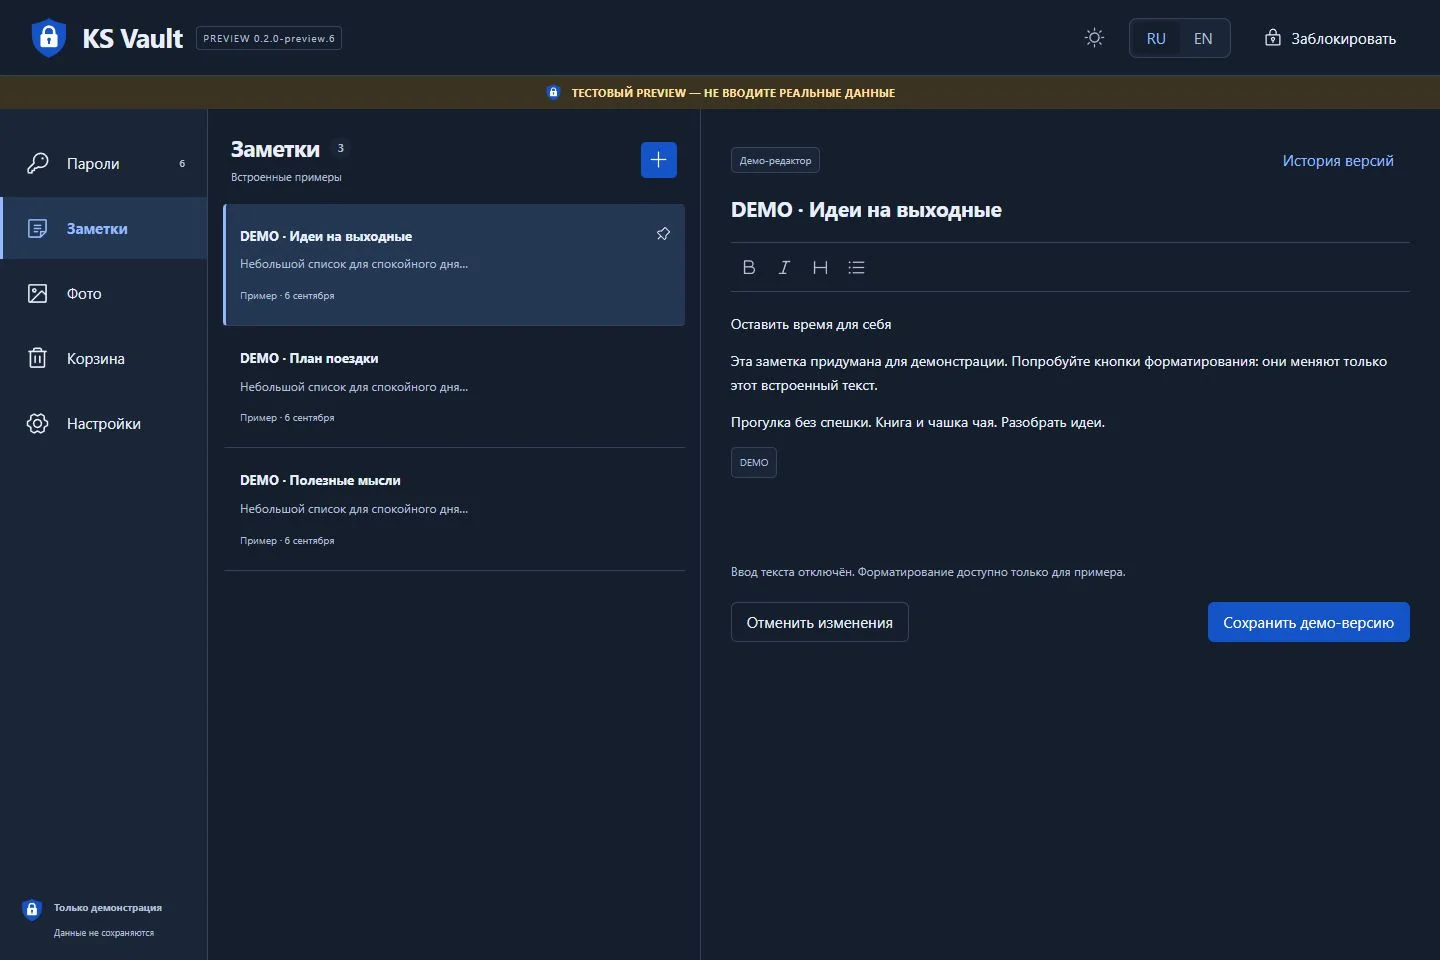Click the text Оставить время для себя
This screenshot has height=960, width=1440.
[x=811, y=324]
